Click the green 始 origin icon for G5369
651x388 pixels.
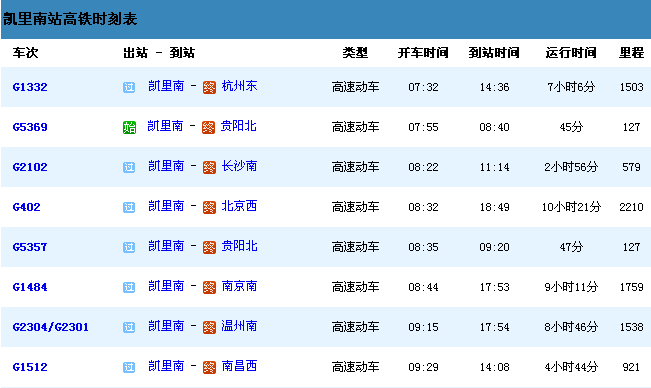point(129,127)
